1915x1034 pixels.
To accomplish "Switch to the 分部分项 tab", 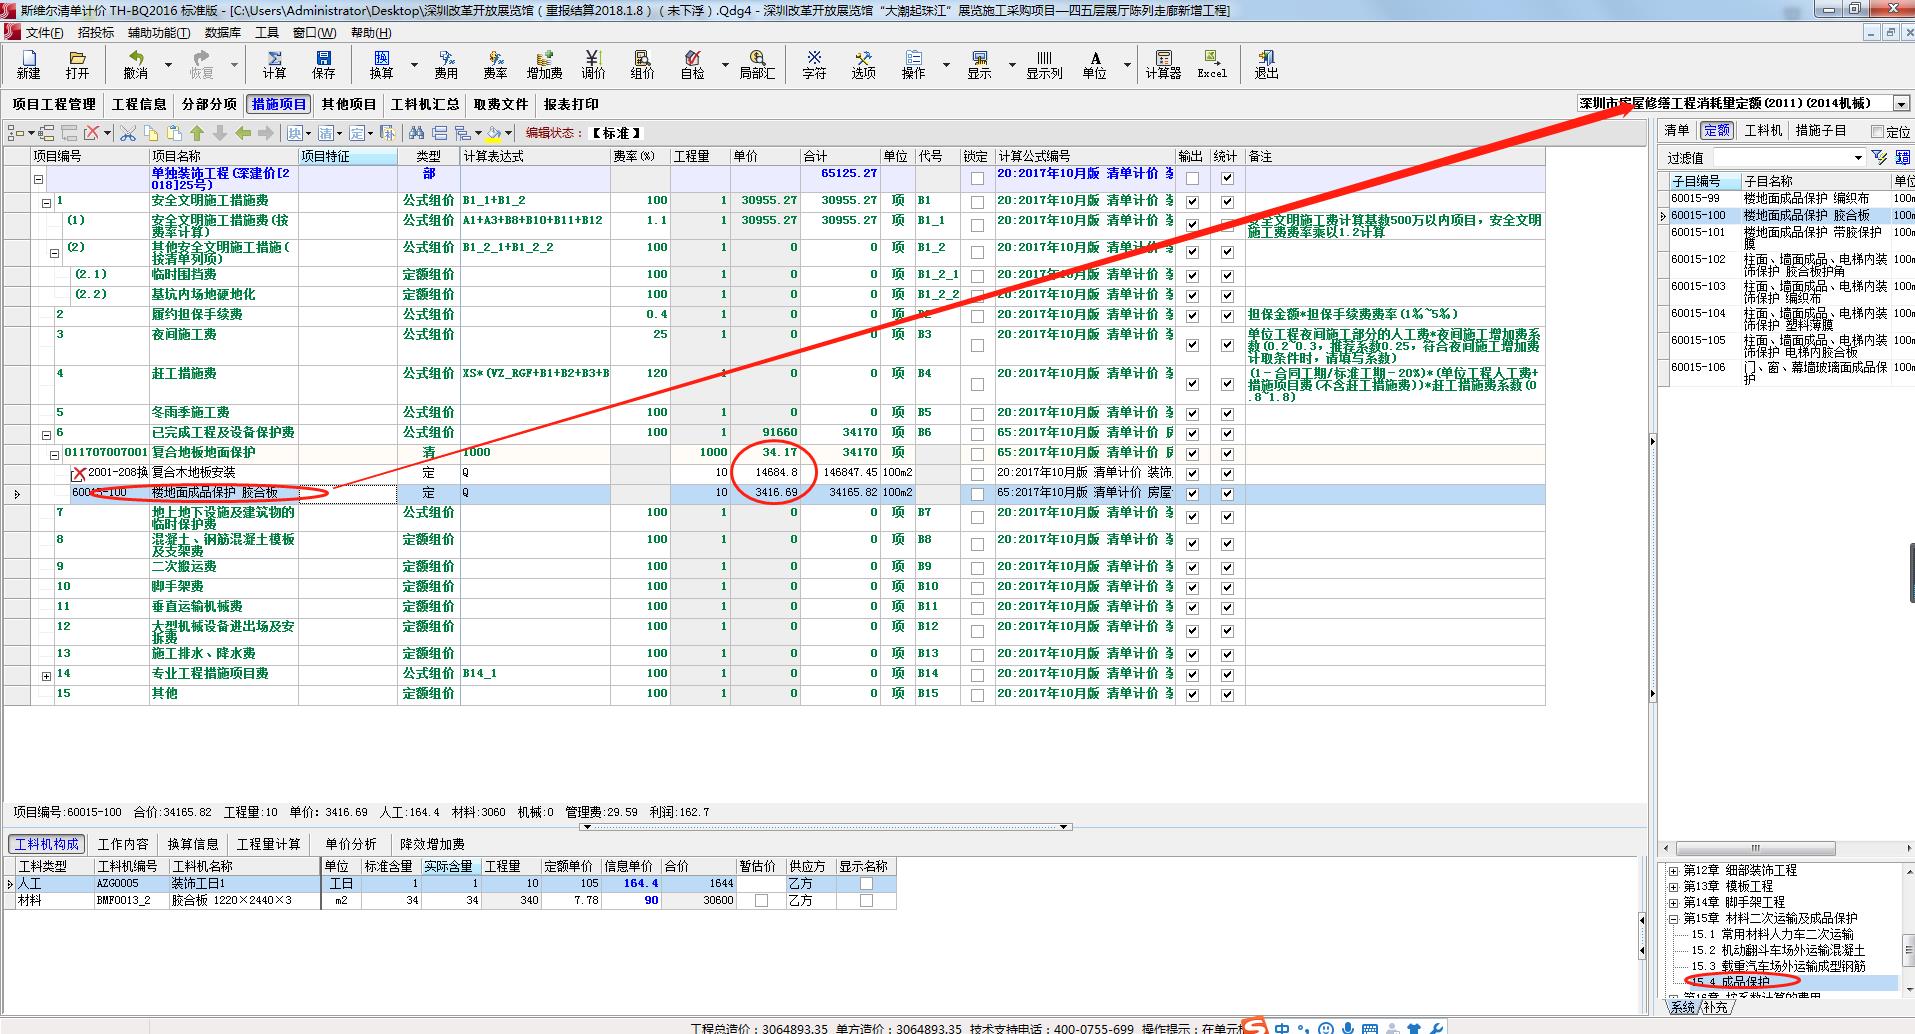I will pos(209,104).
